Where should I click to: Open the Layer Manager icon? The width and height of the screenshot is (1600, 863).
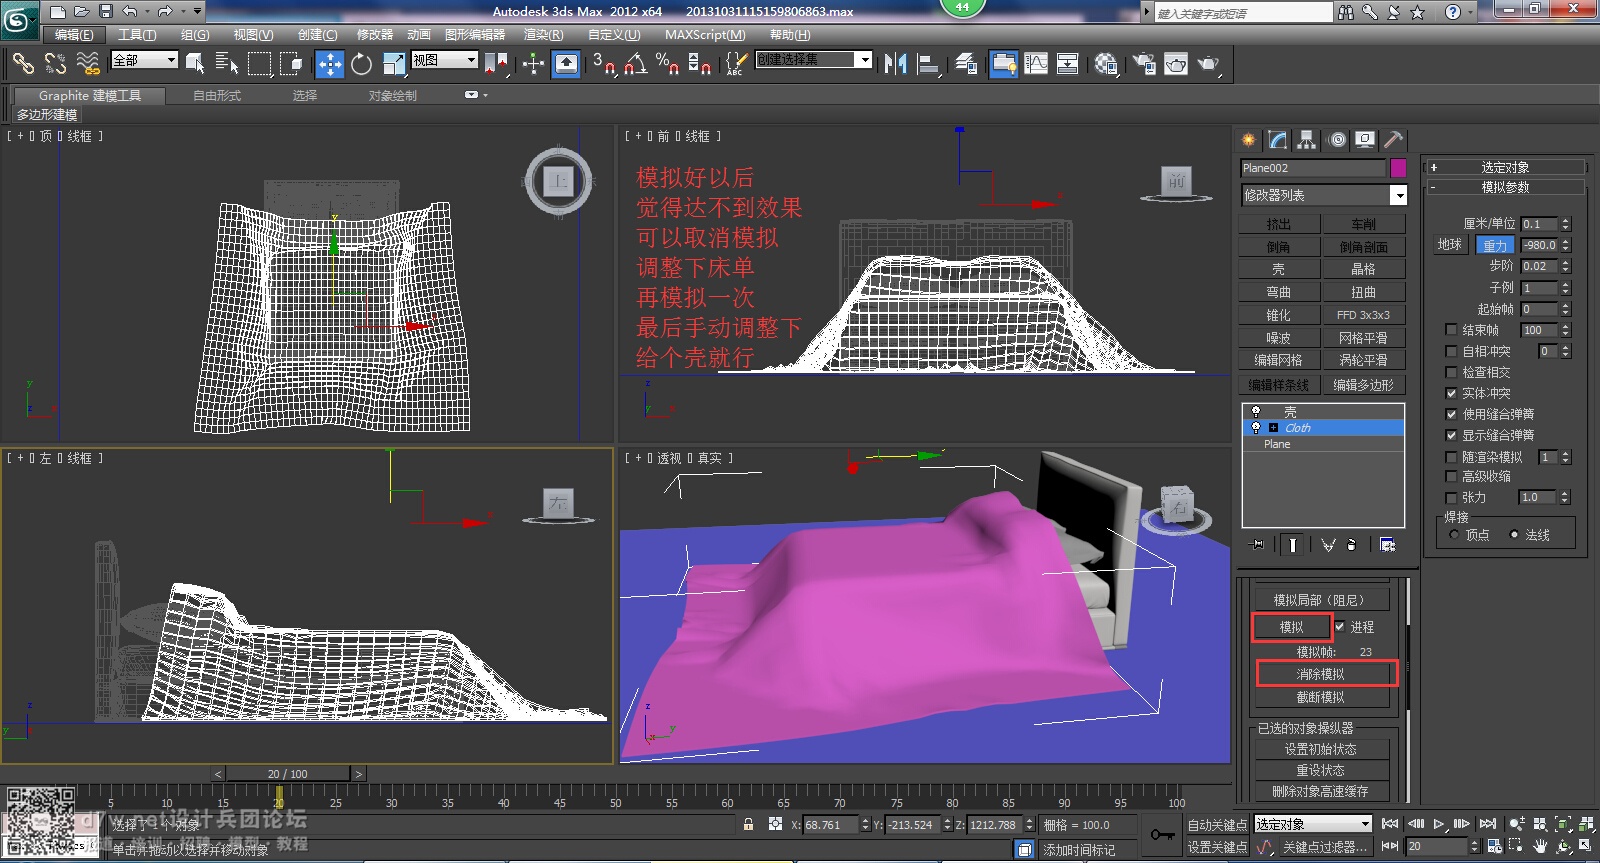tap(966, 64)
